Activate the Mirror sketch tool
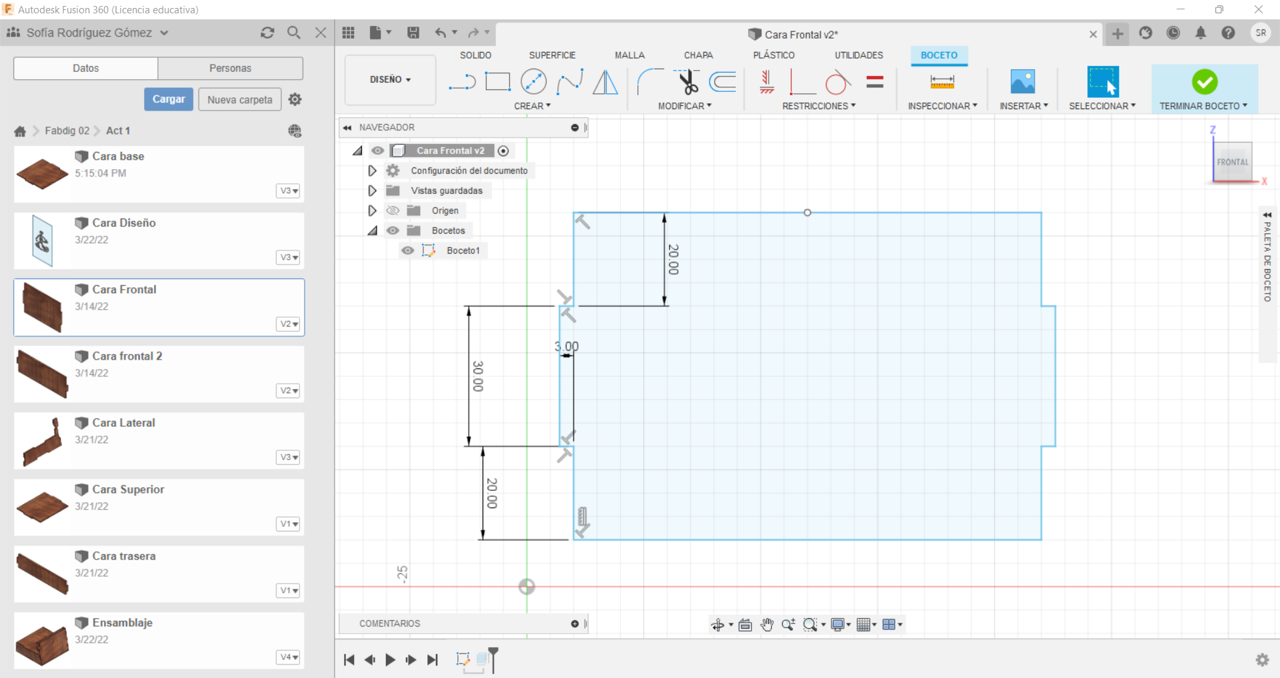The width and height of the screenshot is (1280, 678). (x=605, y=82)
